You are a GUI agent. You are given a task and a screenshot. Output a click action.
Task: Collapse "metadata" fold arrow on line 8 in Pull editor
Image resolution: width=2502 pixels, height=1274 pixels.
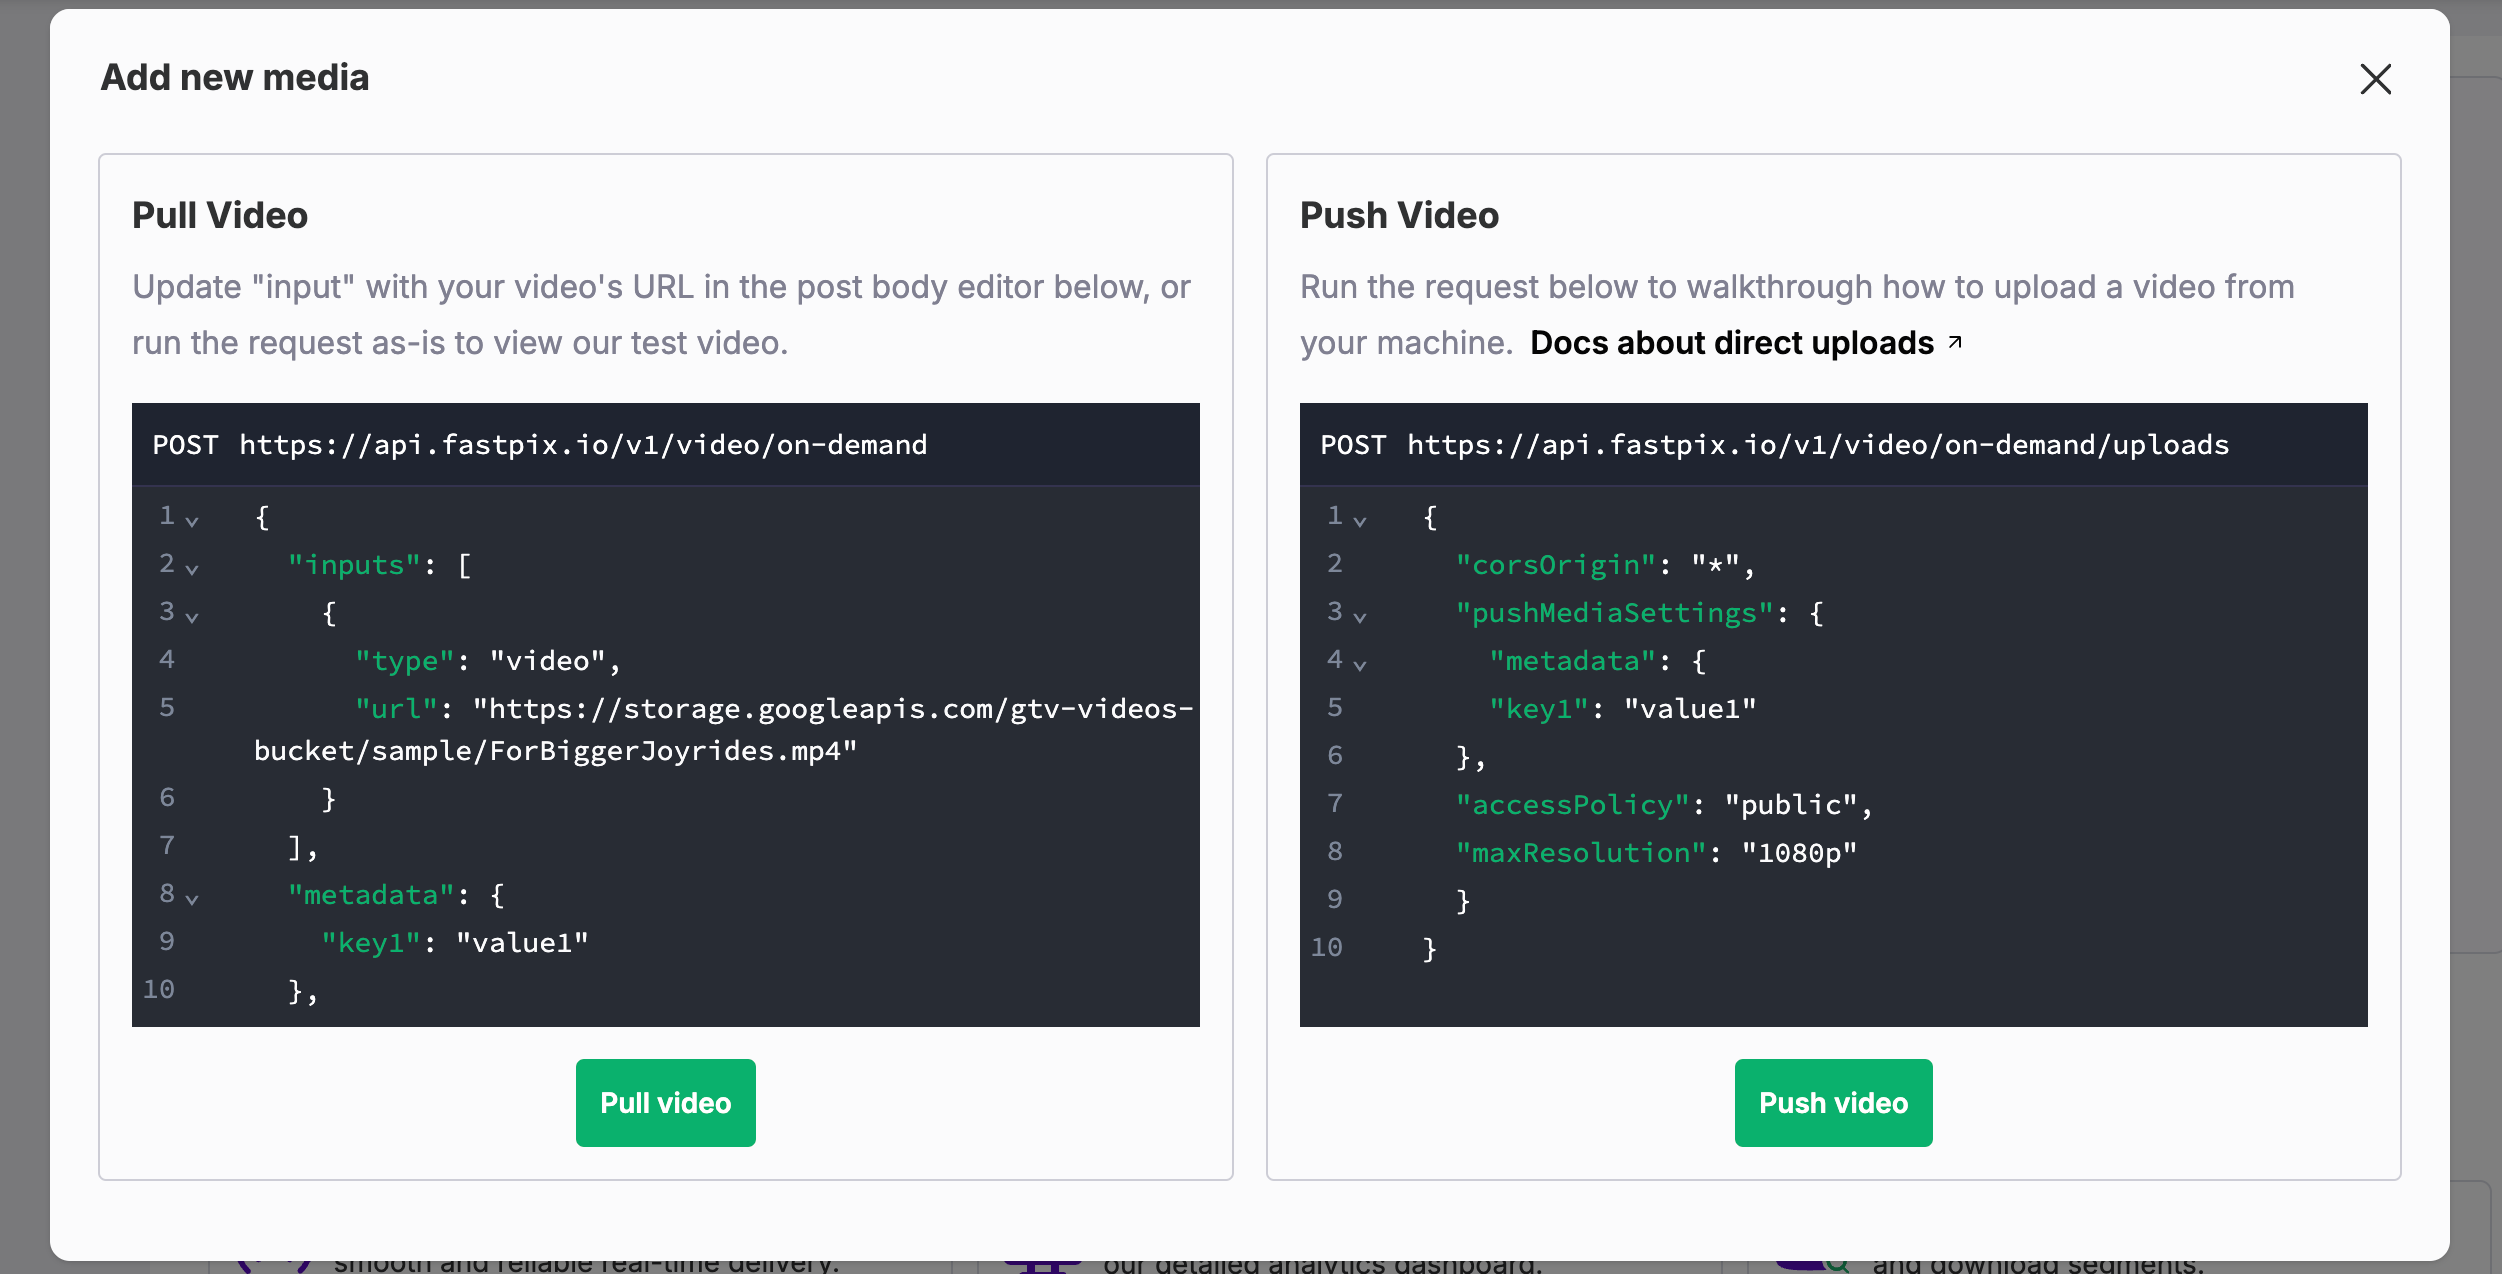192,899
